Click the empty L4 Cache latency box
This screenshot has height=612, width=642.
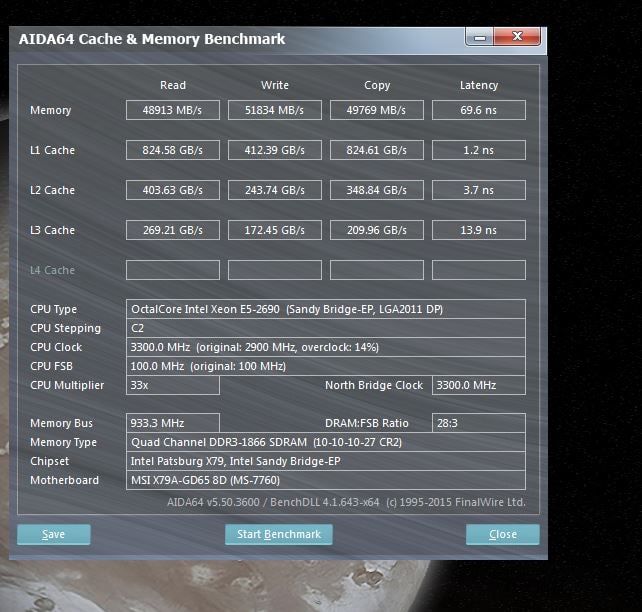pyautogui.click(x=479, y=270)
